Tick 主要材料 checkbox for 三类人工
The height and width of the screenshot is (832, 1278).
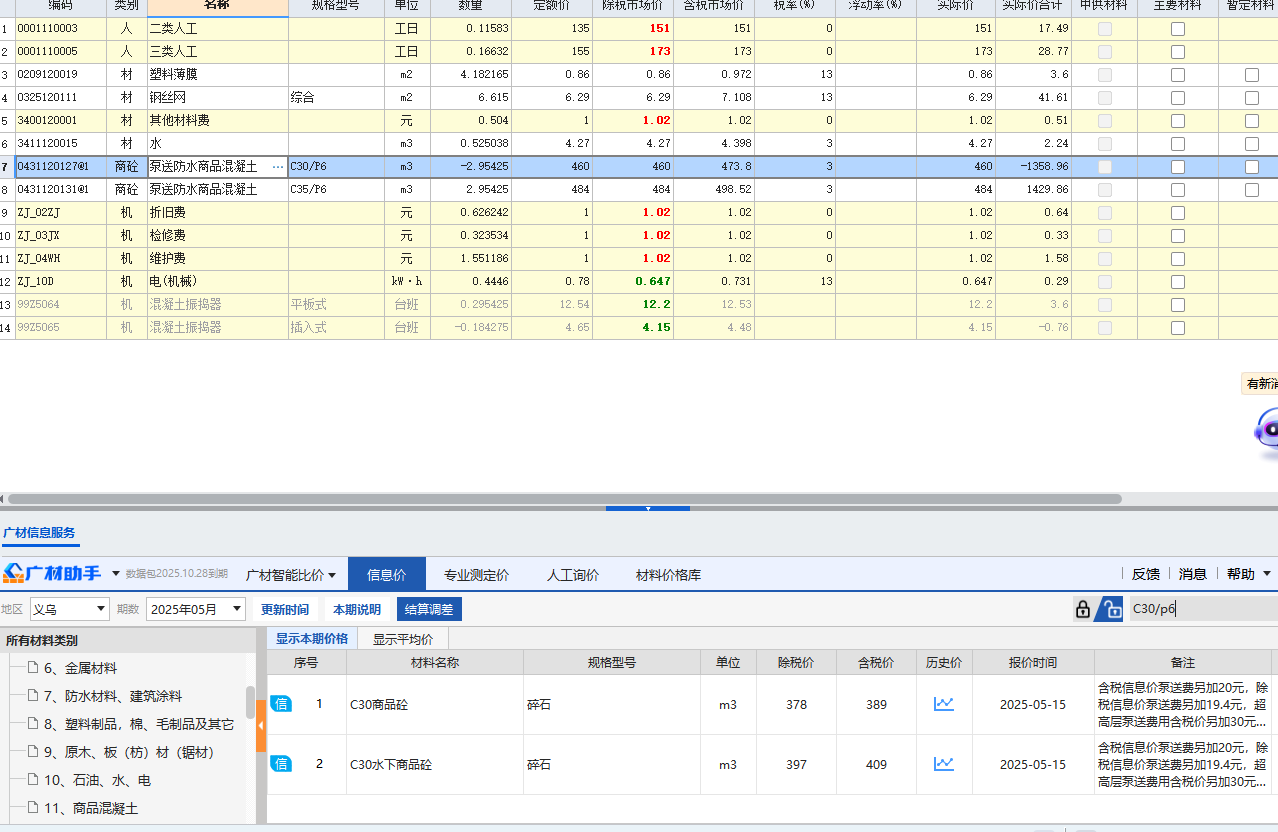click(x=1178, y=52)
